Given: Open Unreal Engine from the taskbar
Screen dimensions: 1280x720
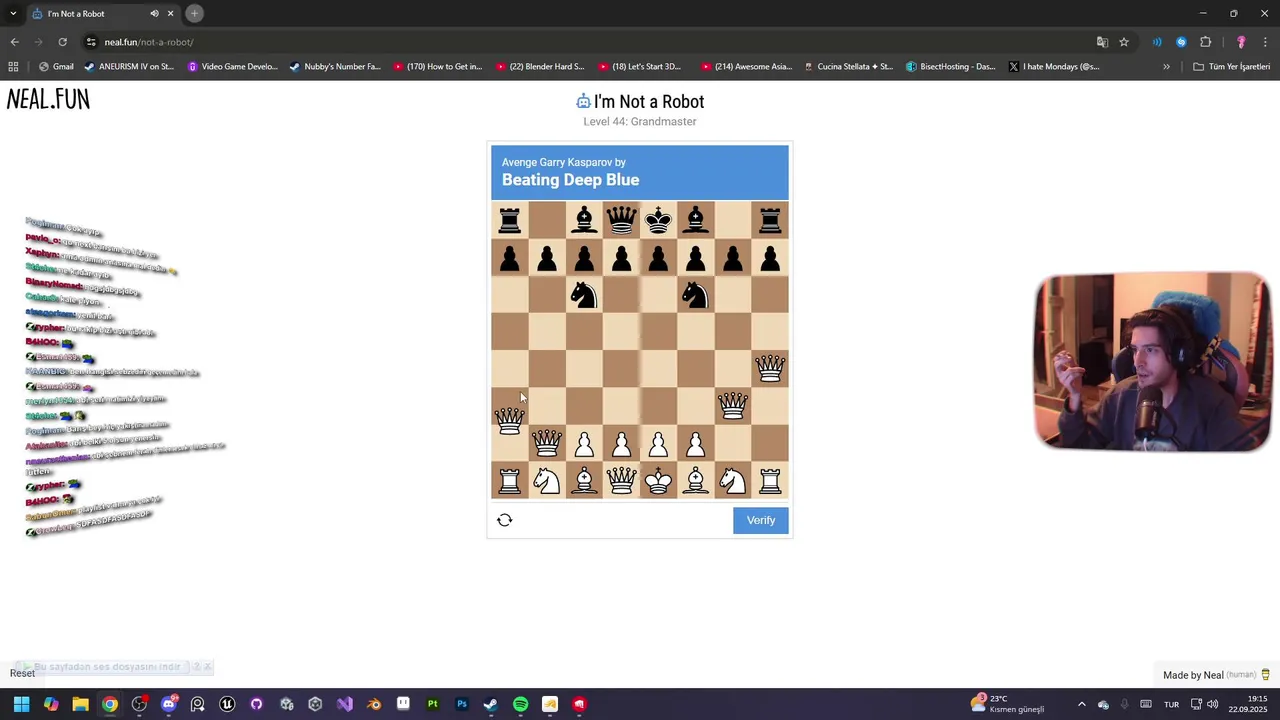Looking at the screenshot, I should [227, 704].
